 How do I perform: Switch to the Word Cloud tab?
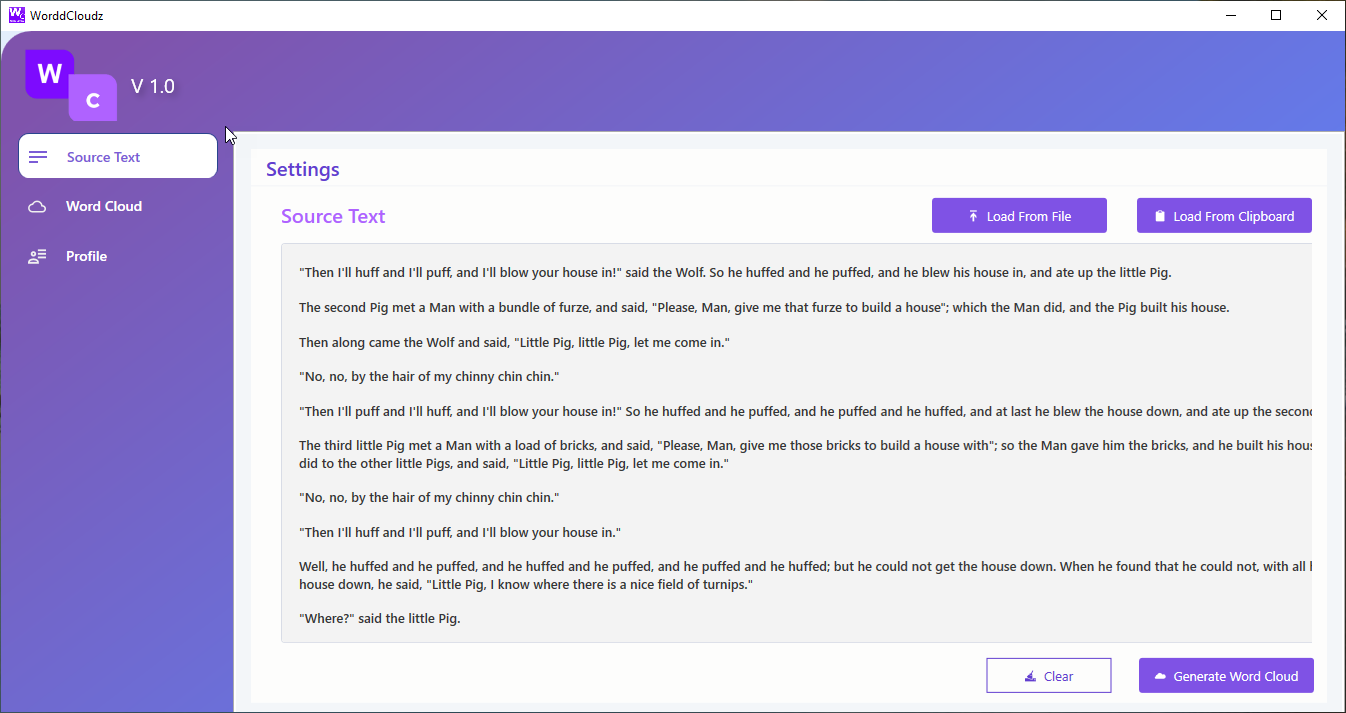click(104, 207)
